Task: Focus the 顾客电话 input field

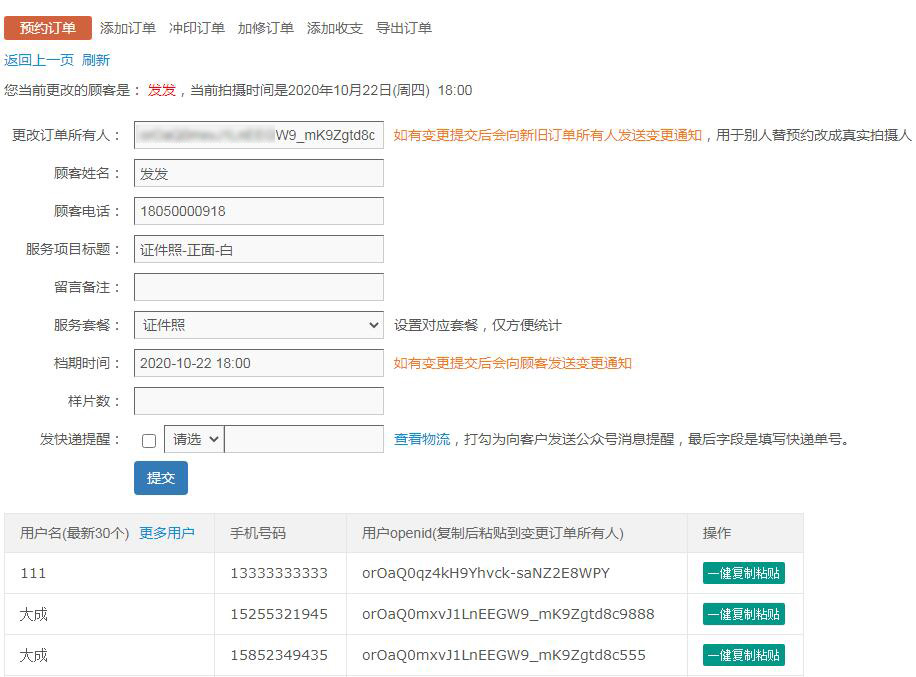Action: click(259, 211)
